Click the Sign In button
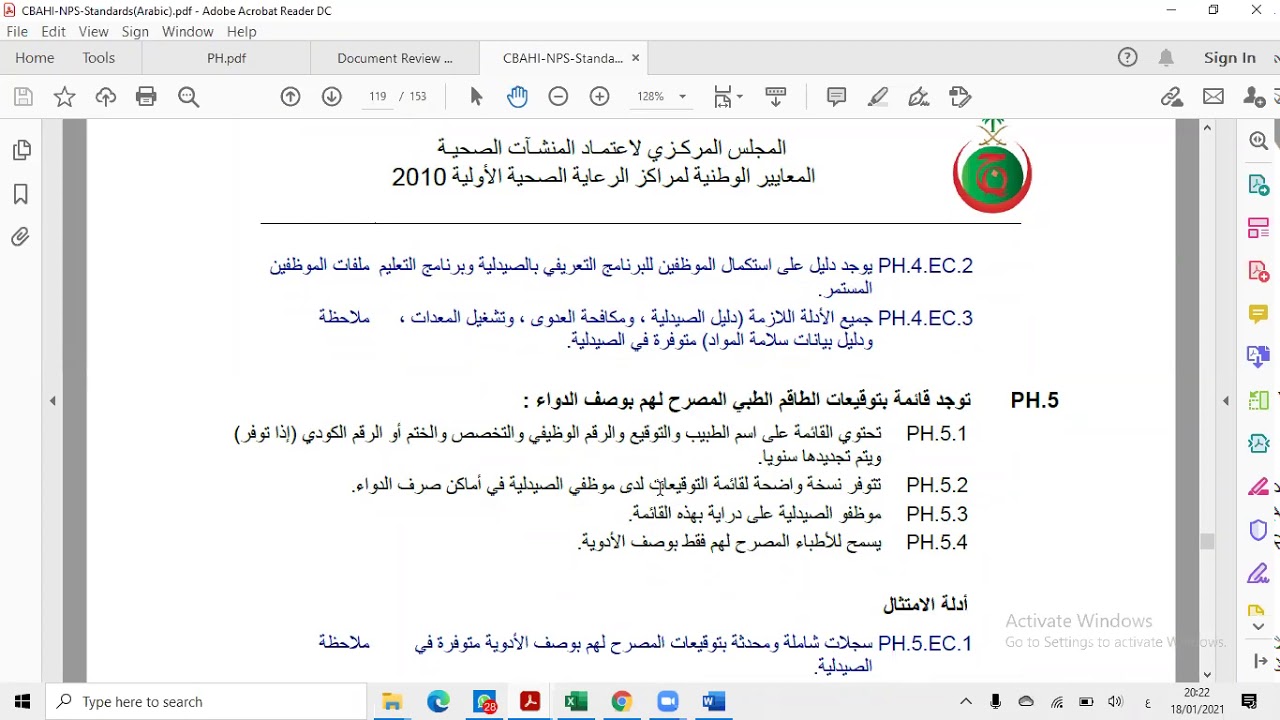This screenshot has width=1280, height=720. coord(1230,58)
